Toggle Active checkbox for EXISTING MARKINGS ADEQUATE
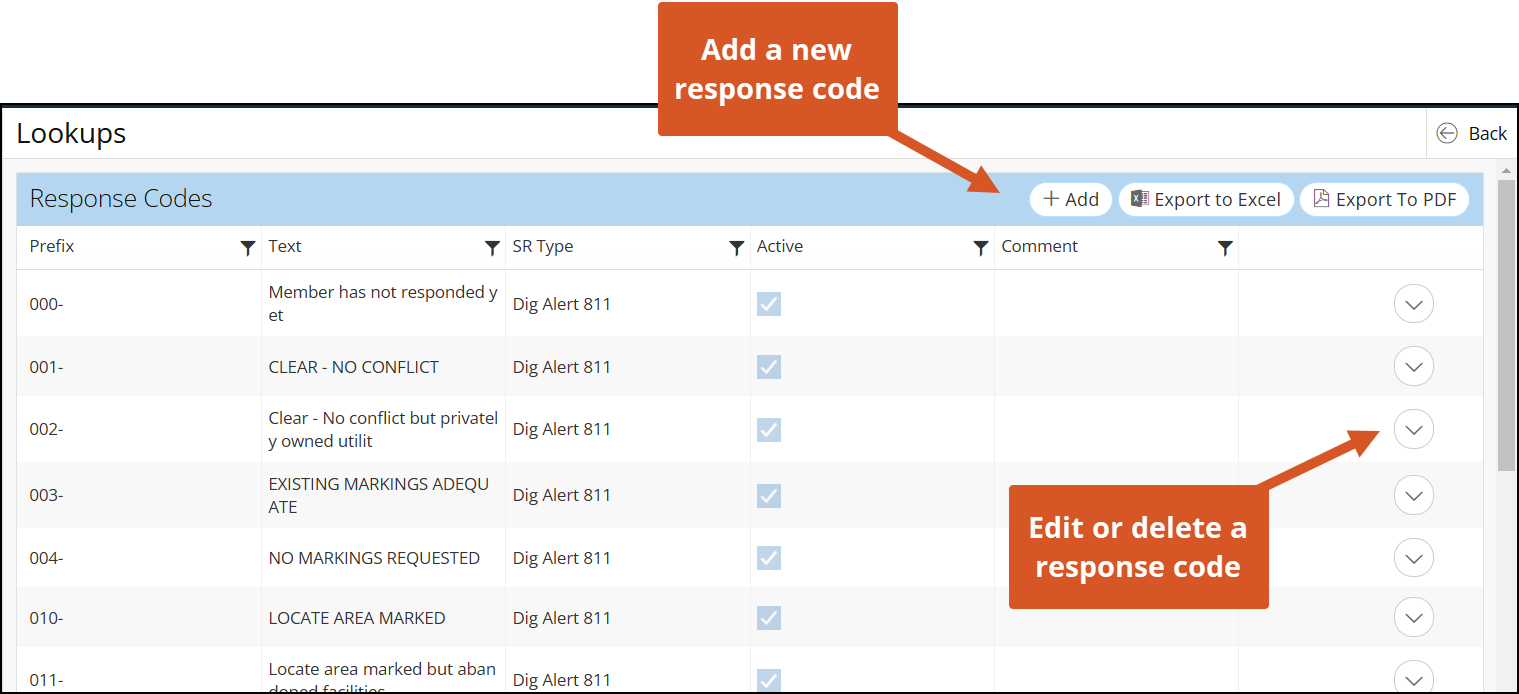 point(769,495)
